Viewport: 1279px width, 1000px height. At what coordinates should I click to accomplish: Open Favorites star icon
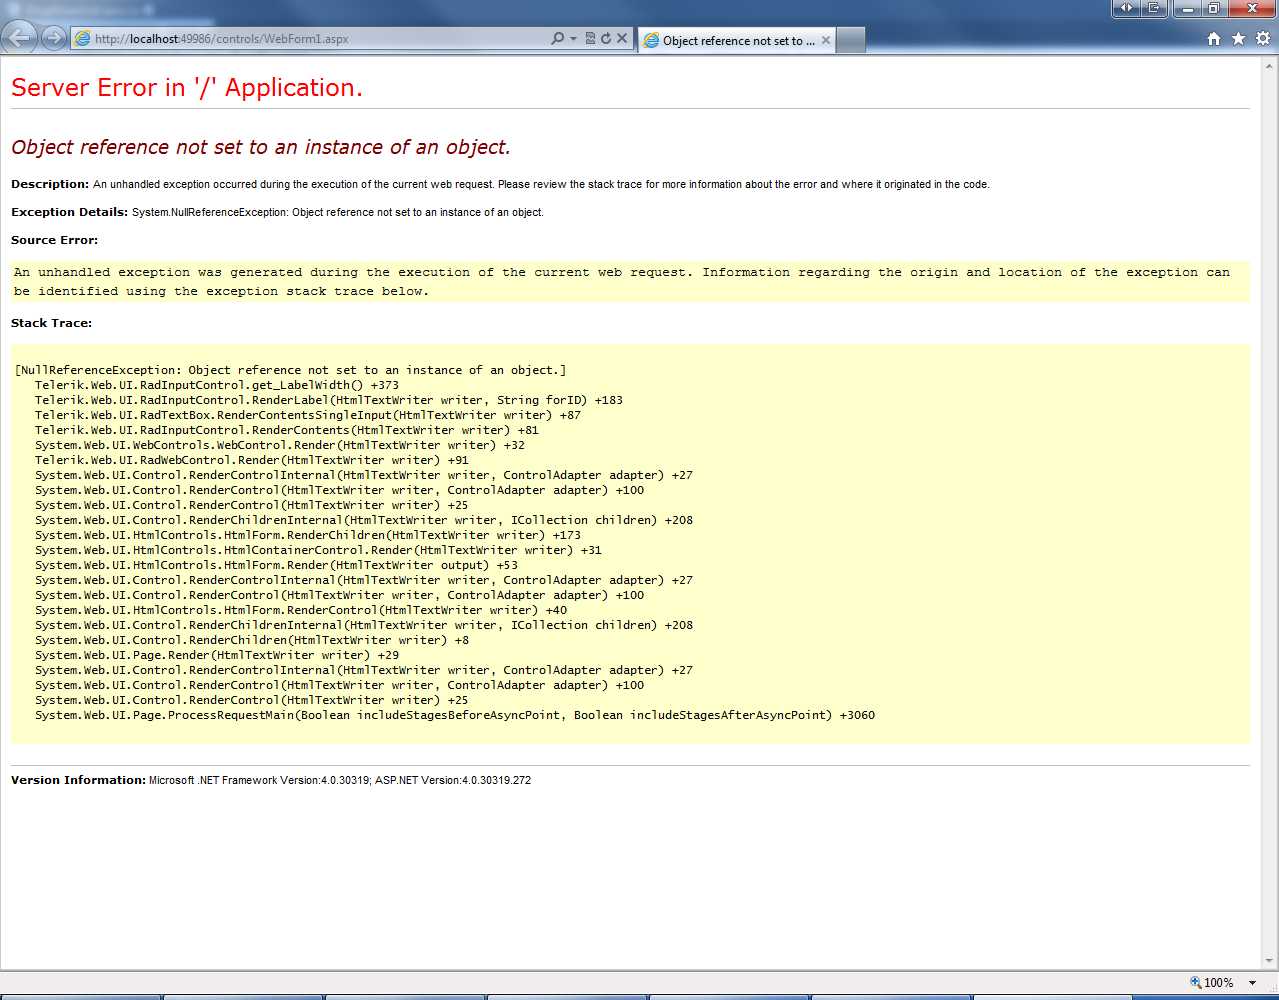pyautogui.click(x=1238, y=39)
